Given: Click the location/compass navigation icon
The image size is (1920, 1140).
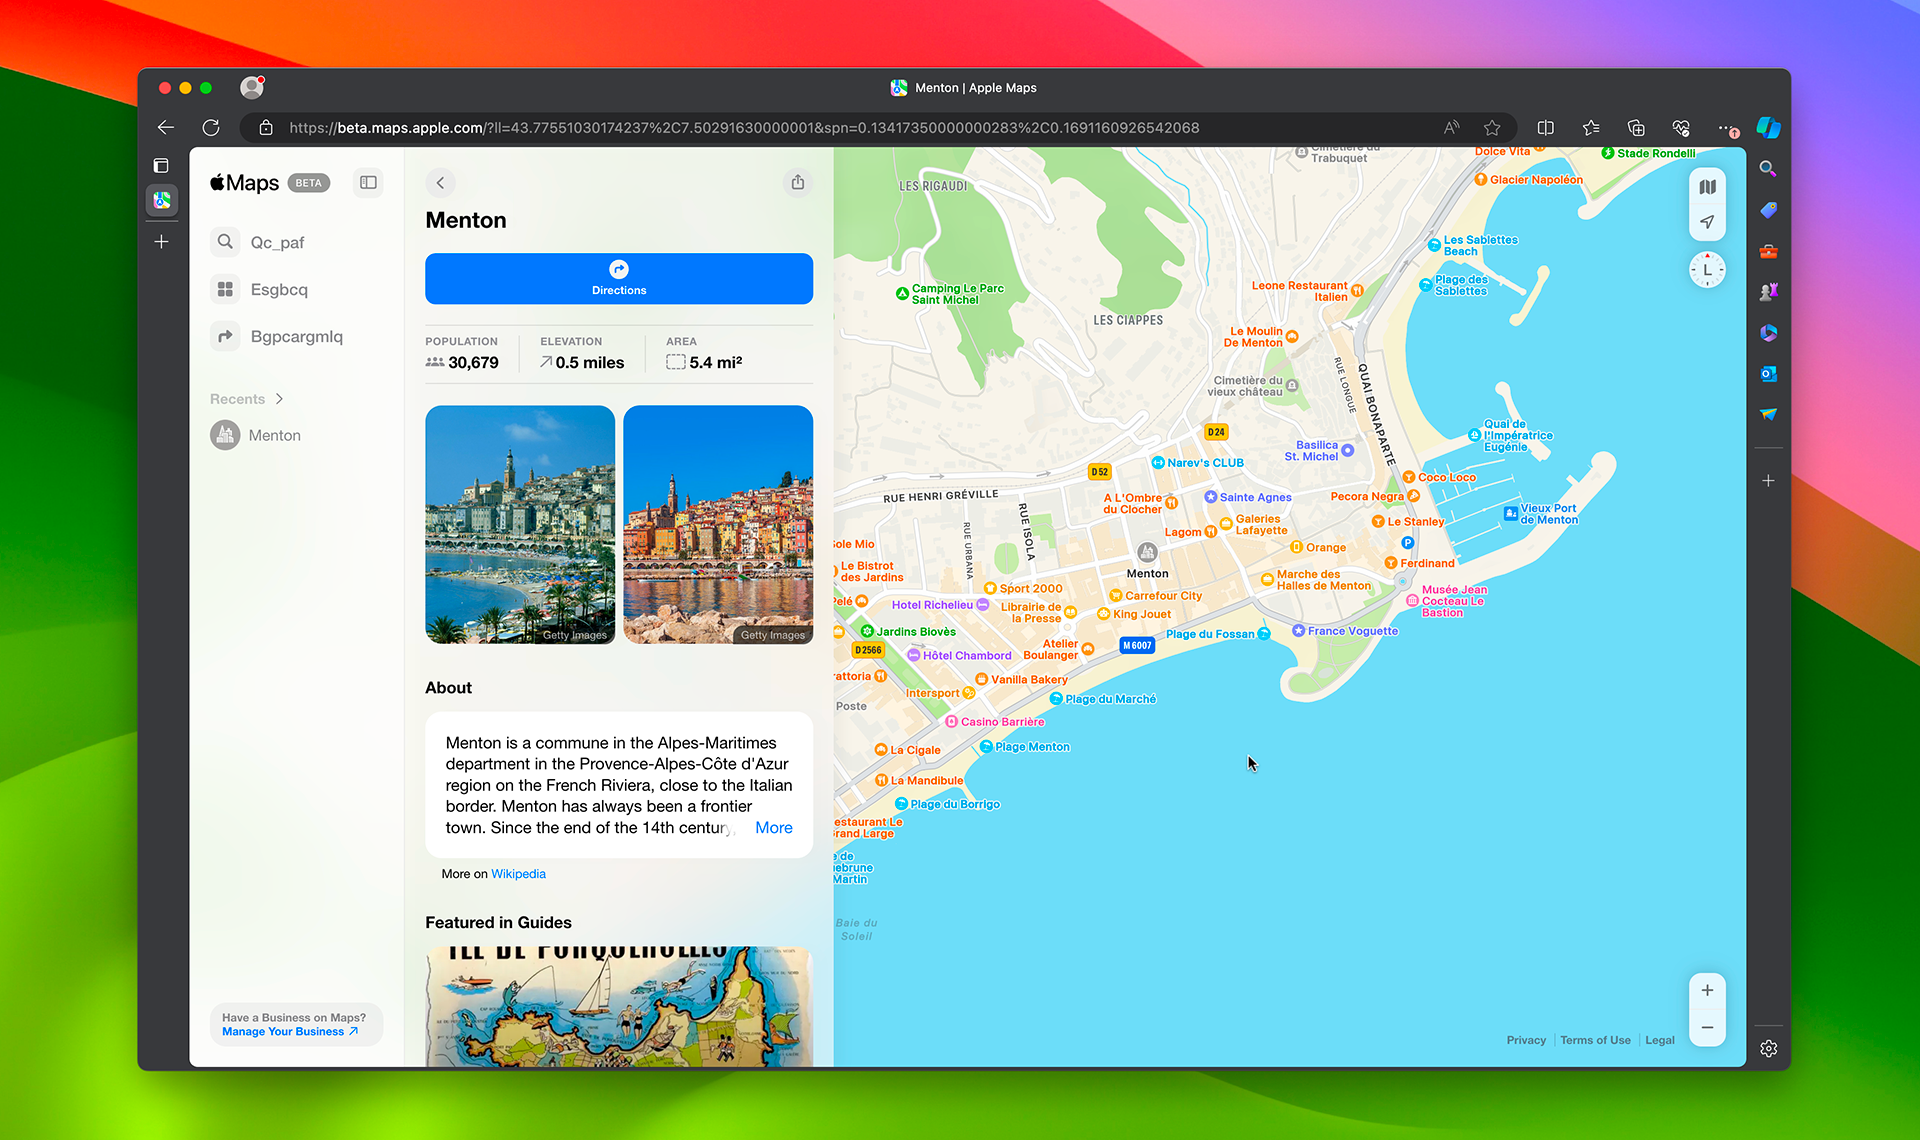Looking at the screenshot, I should [x=1707, y=221].
